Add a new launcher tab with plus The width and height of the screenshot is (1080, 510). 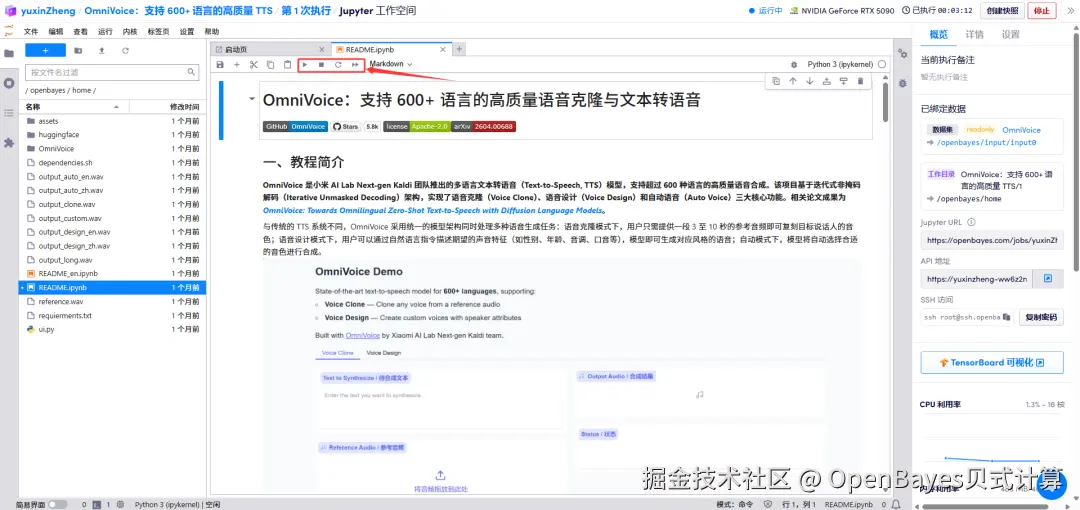point(459,50)
